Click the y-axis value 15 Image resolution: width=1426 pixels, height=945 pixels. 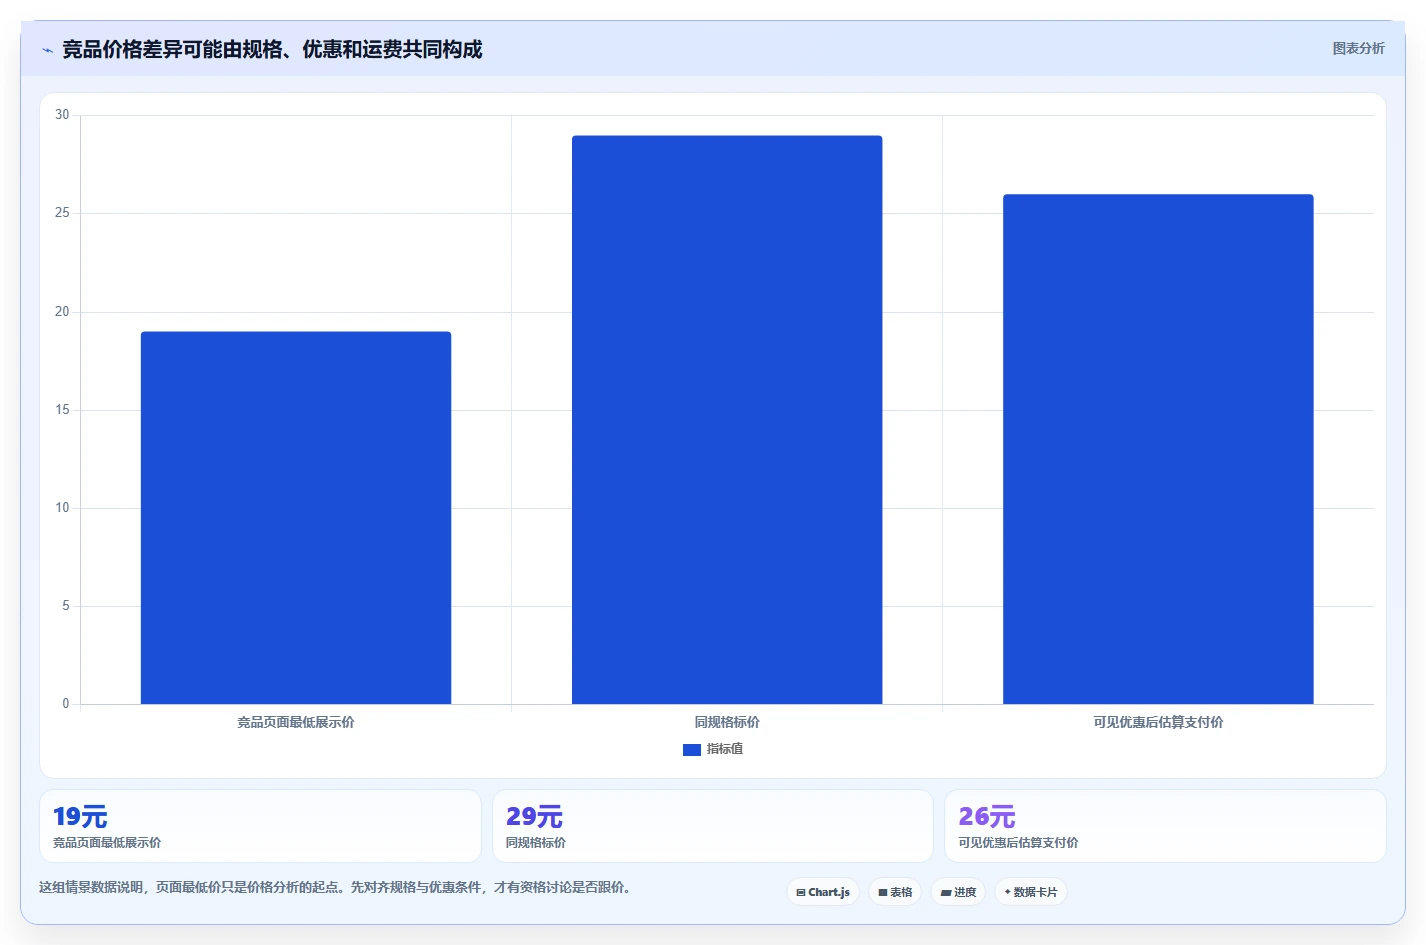62,410
